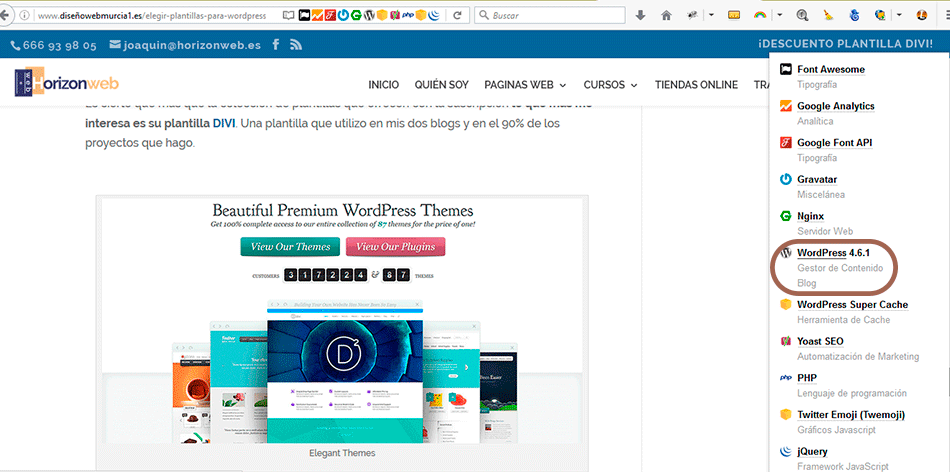
Task: Click the Horizonweb site logo
Action: pos(67,82)
